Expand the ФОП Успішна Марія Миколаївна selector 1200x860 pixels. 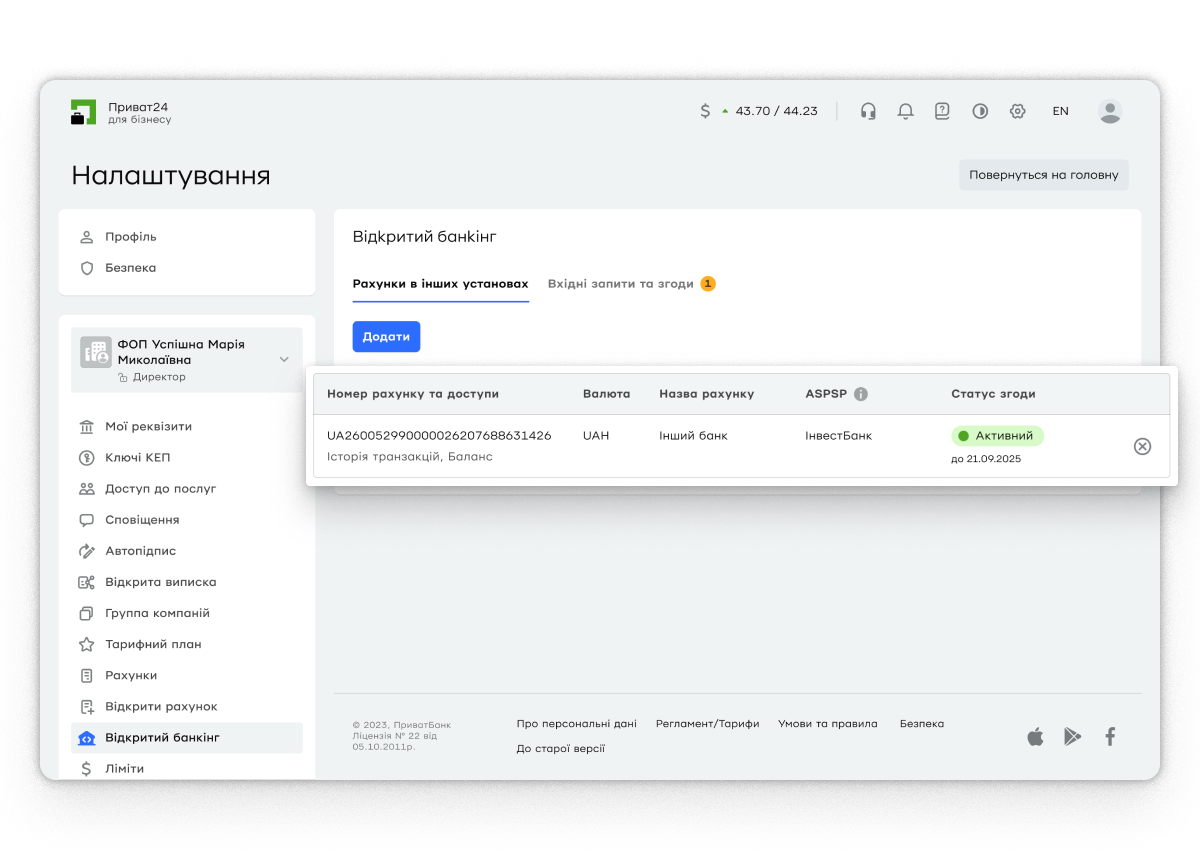tap(187, 359)
